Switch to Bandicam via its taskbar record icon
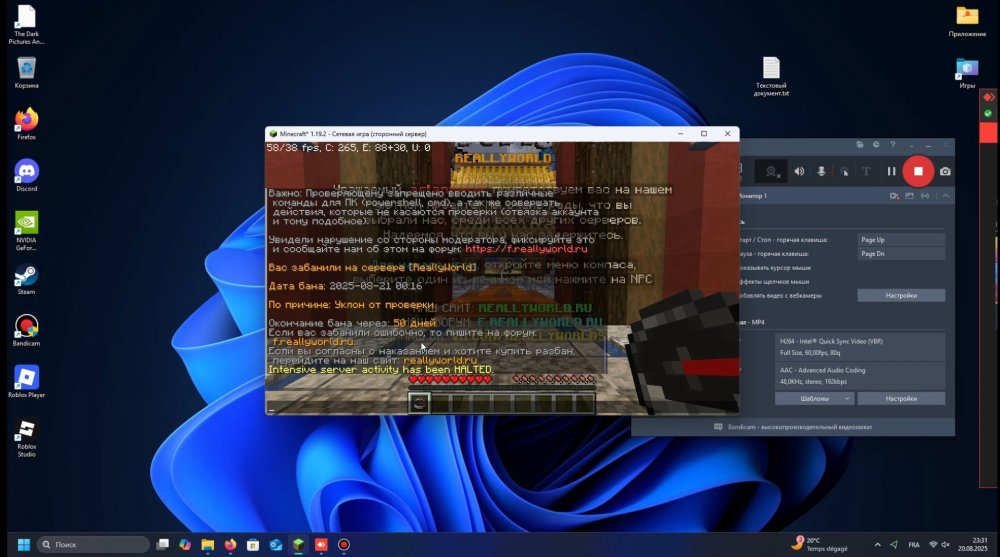Screen dimensions: 1000x557 point(344,544)
